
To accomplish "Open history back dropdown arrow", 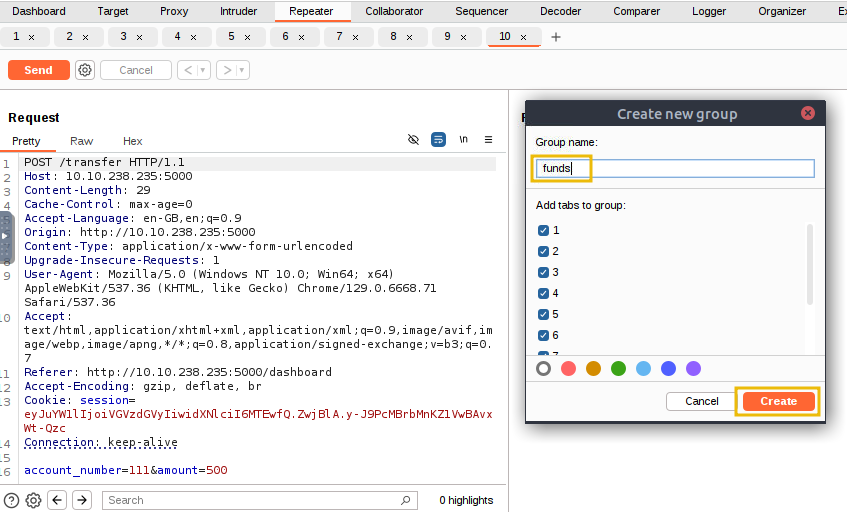I will [x=203, y=70].
